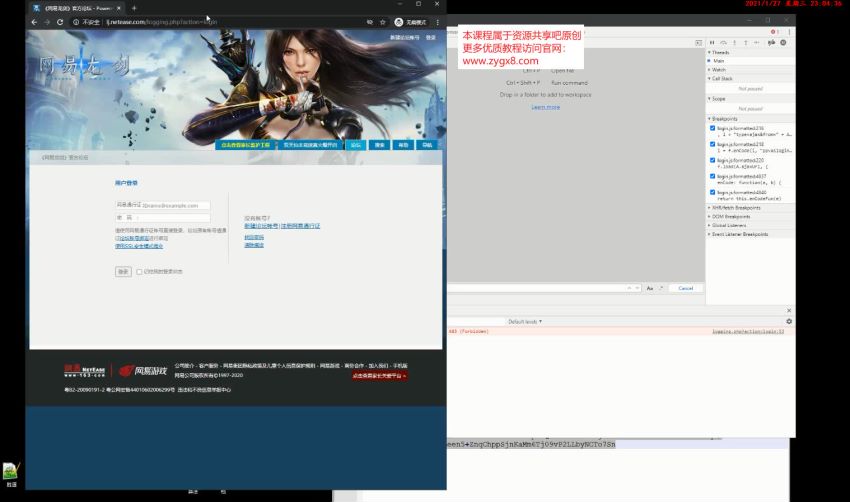Open the register Netease passport link

click(x=300, y=226)
